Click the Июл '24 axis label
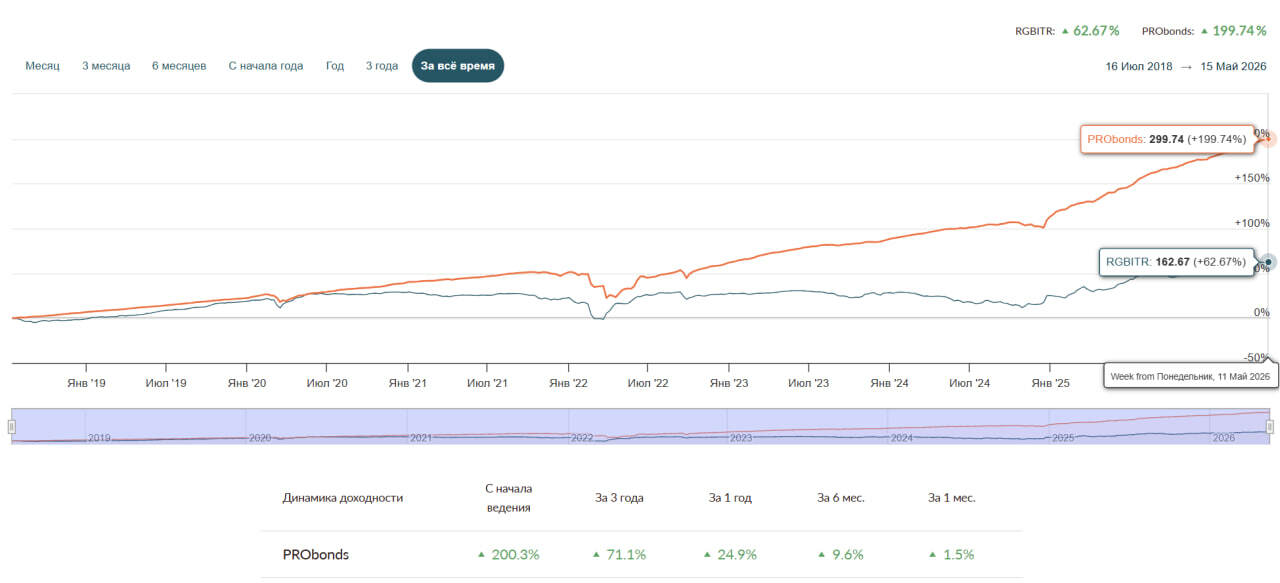 coord(969,383)
